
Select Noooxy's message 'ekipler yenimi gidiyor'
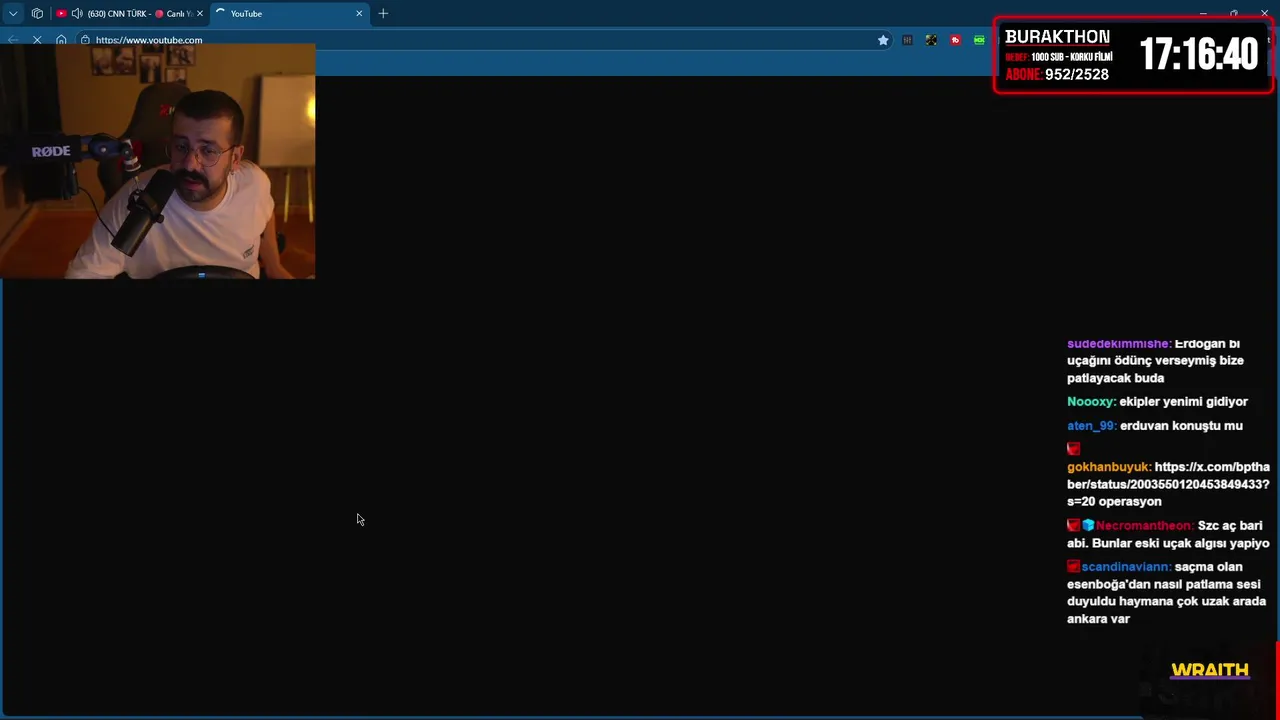click(1184, 402)
